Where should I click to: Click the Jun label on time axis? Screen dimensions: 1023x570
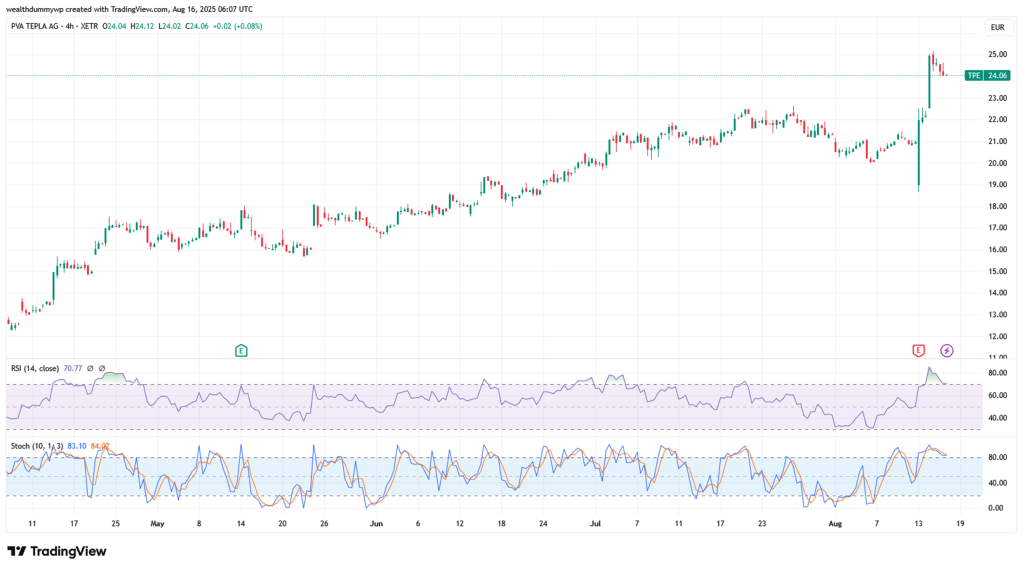click(x=376, y=523)
